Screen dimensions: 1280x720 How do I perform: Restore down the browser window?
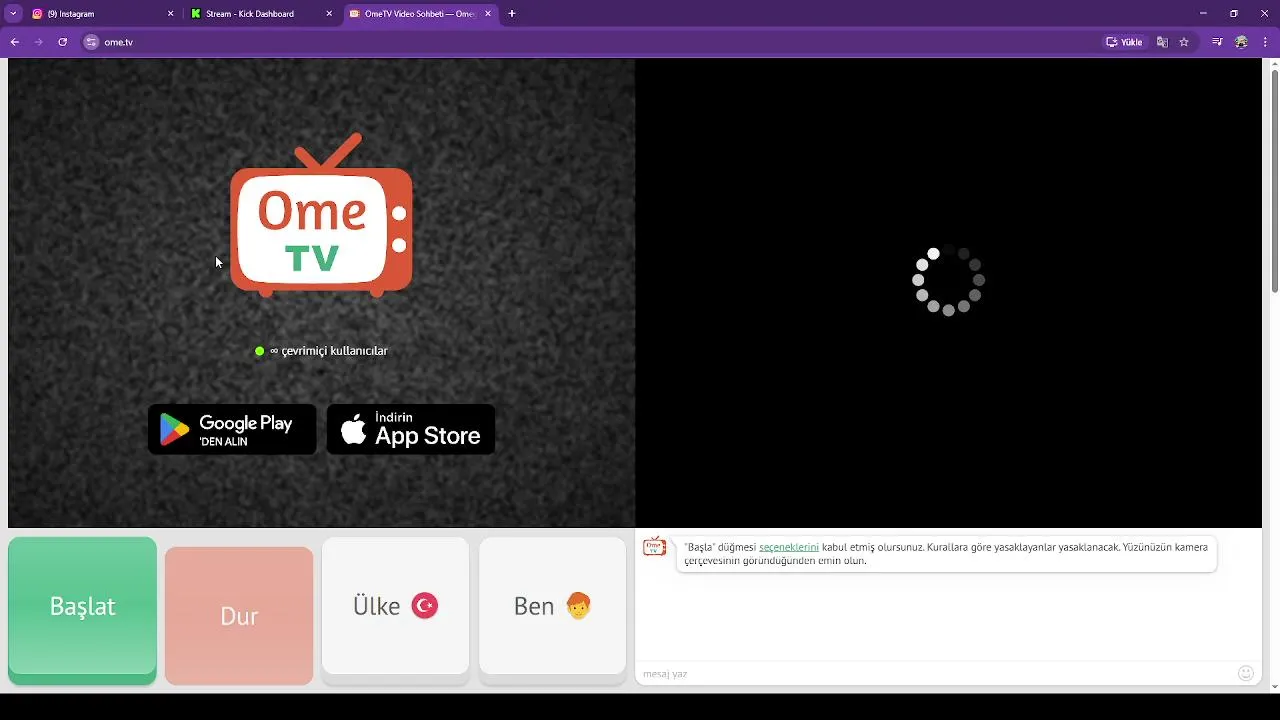pyautogui.click(x=1233, y=14)
